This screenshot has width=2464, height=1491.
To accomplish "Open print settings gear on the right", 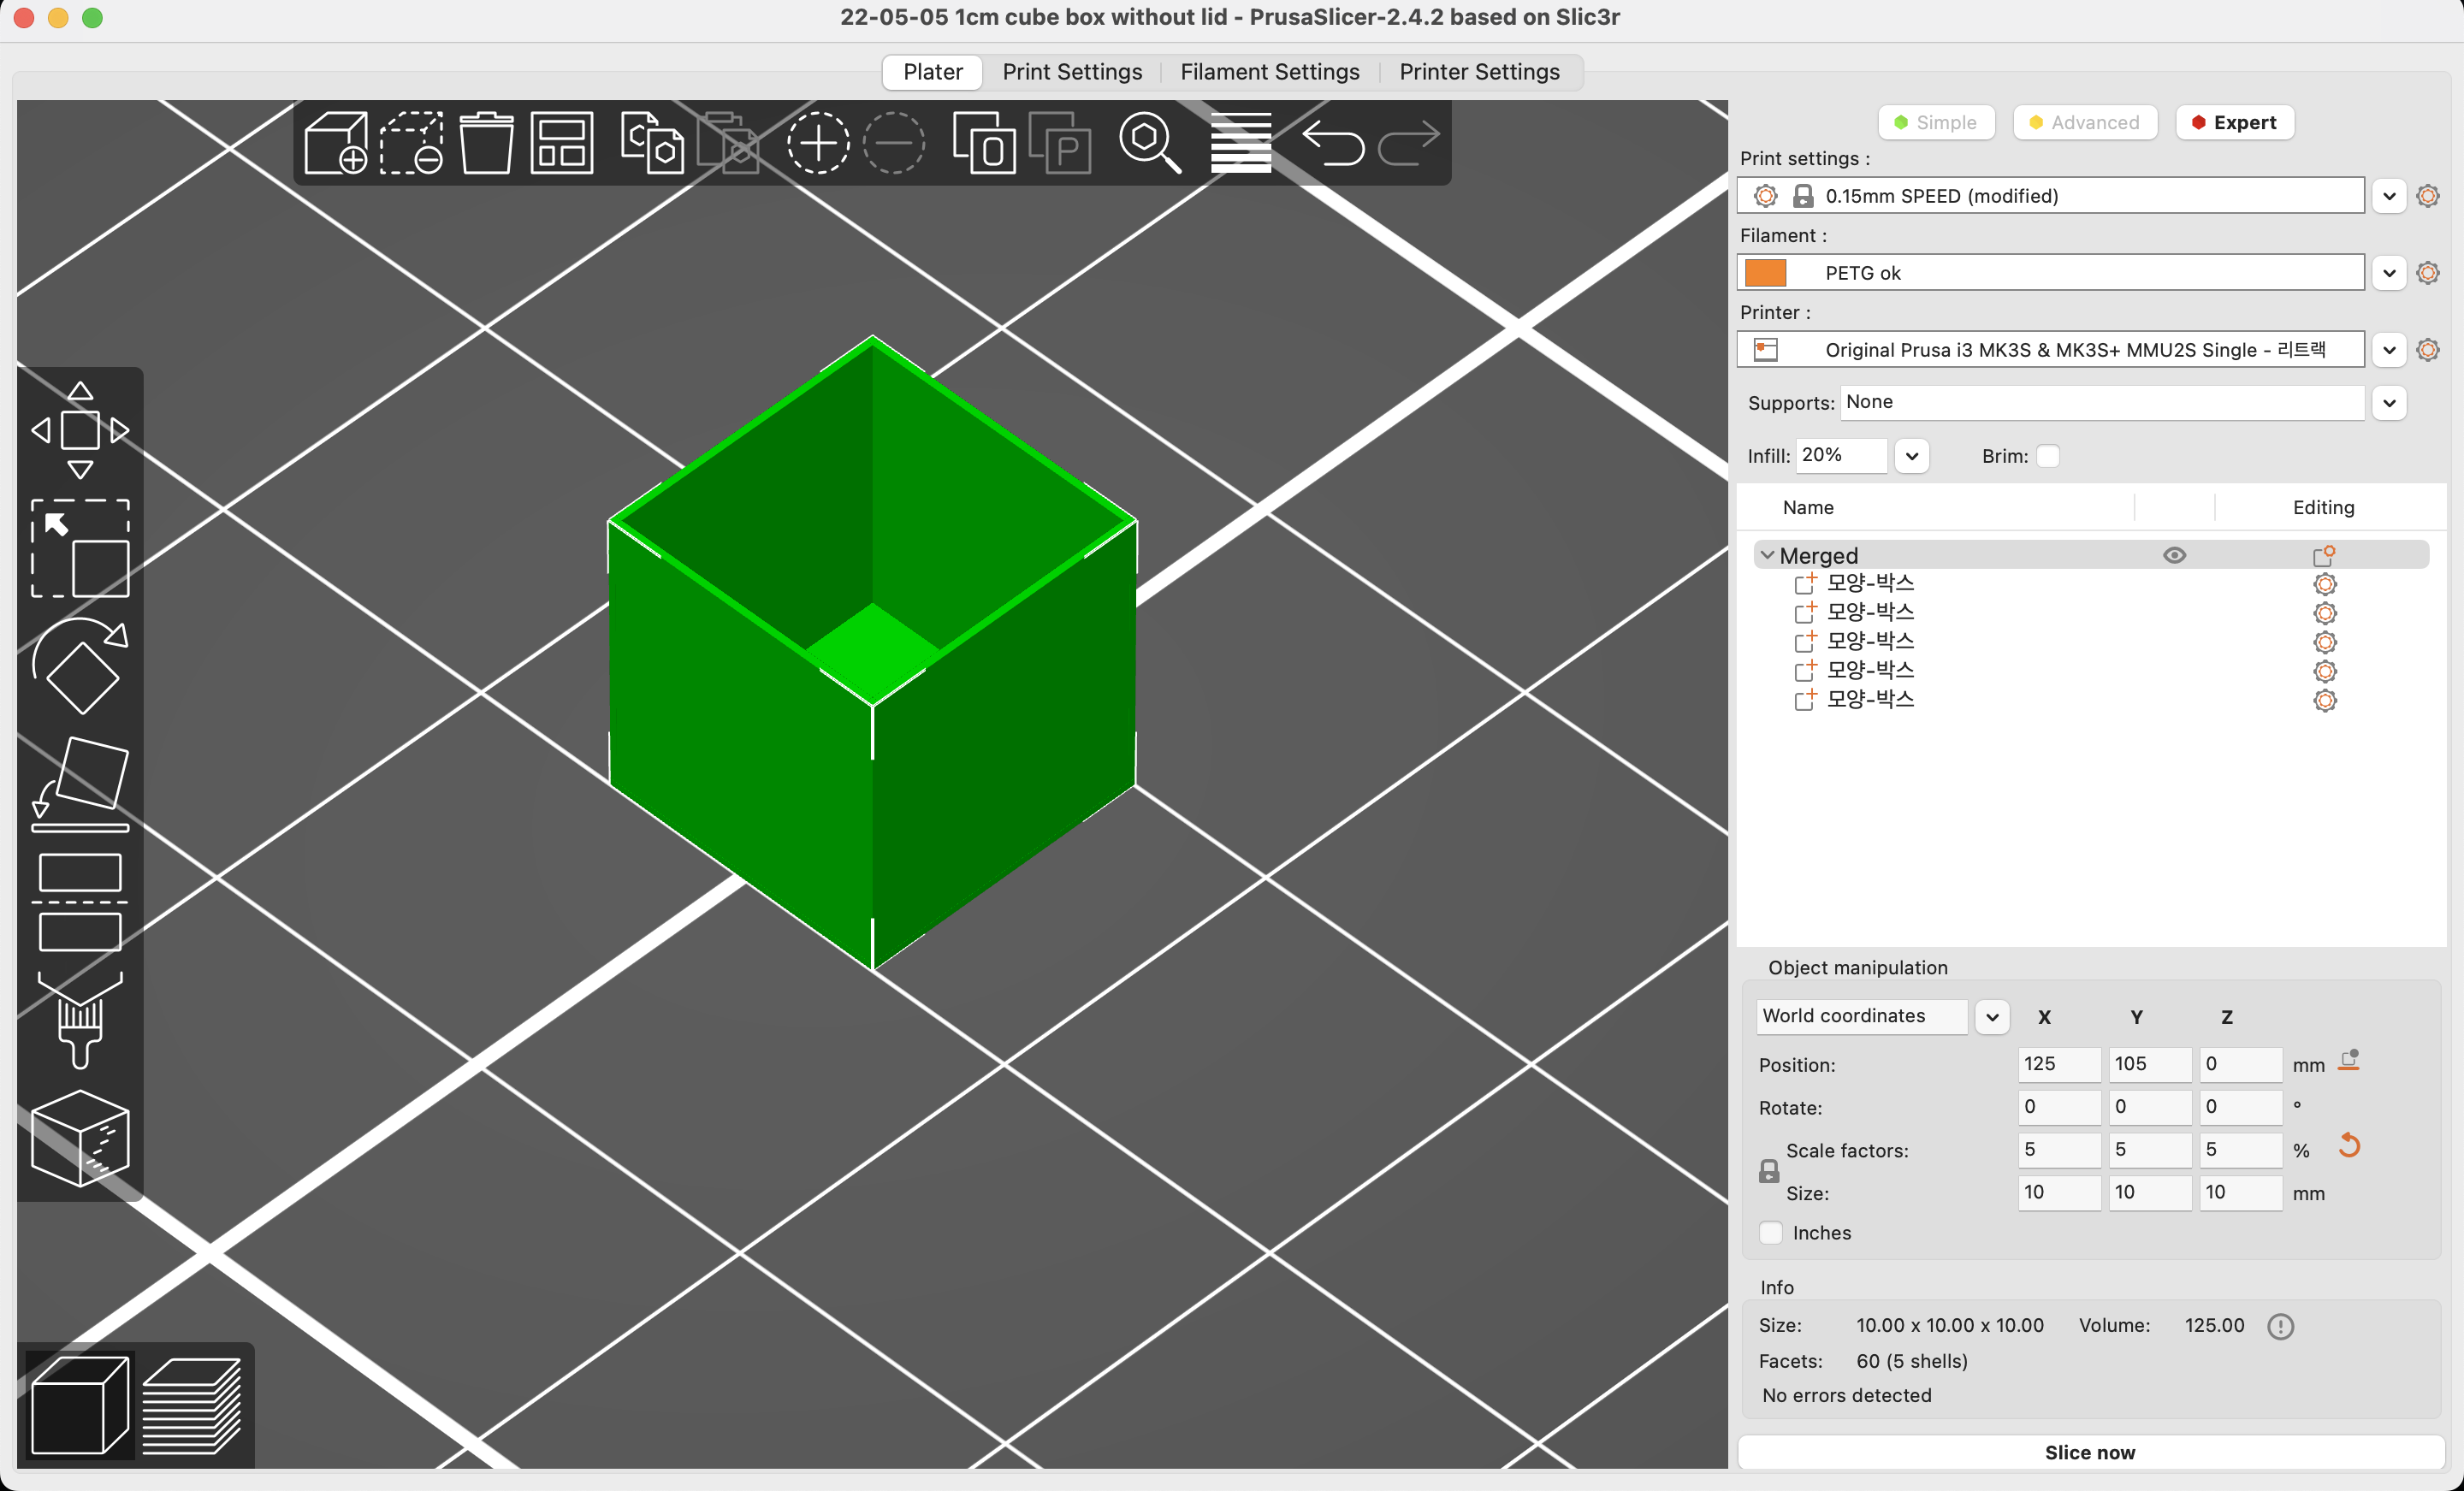I will pyautogui.click(x=2427, y=196).
